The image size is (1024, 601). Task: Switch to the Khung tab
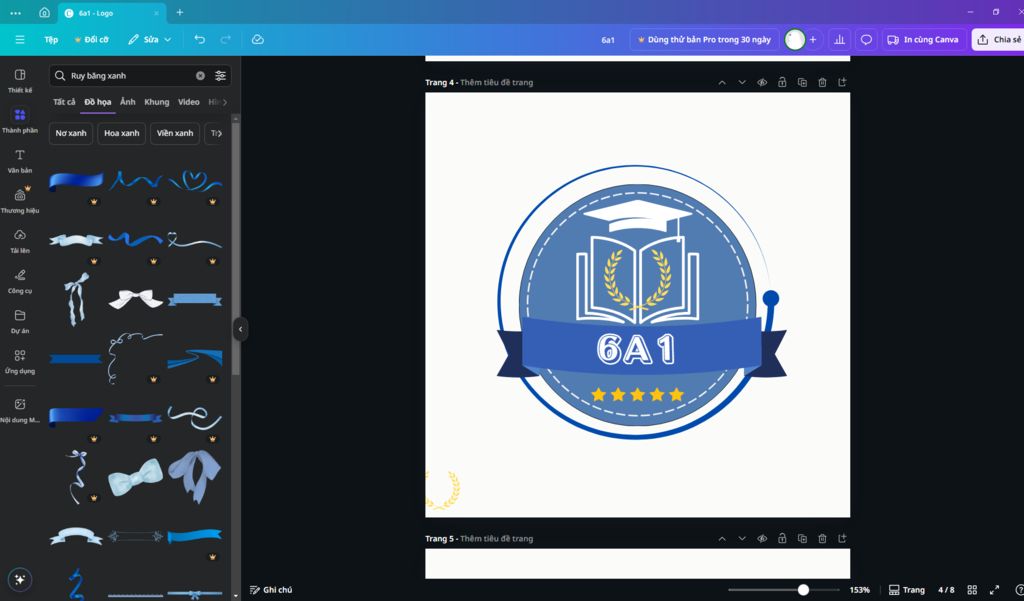[x=157, y=102]
